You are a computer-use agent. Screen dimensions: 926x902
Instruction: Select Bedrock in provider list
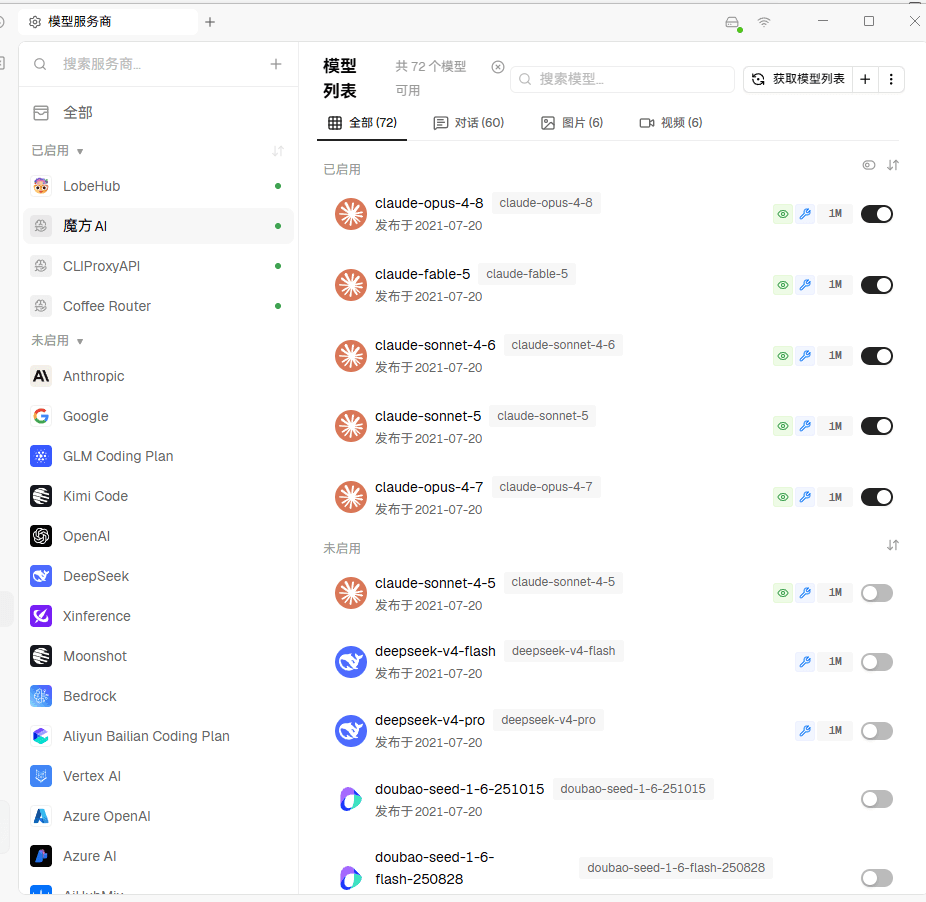point(158,696)
